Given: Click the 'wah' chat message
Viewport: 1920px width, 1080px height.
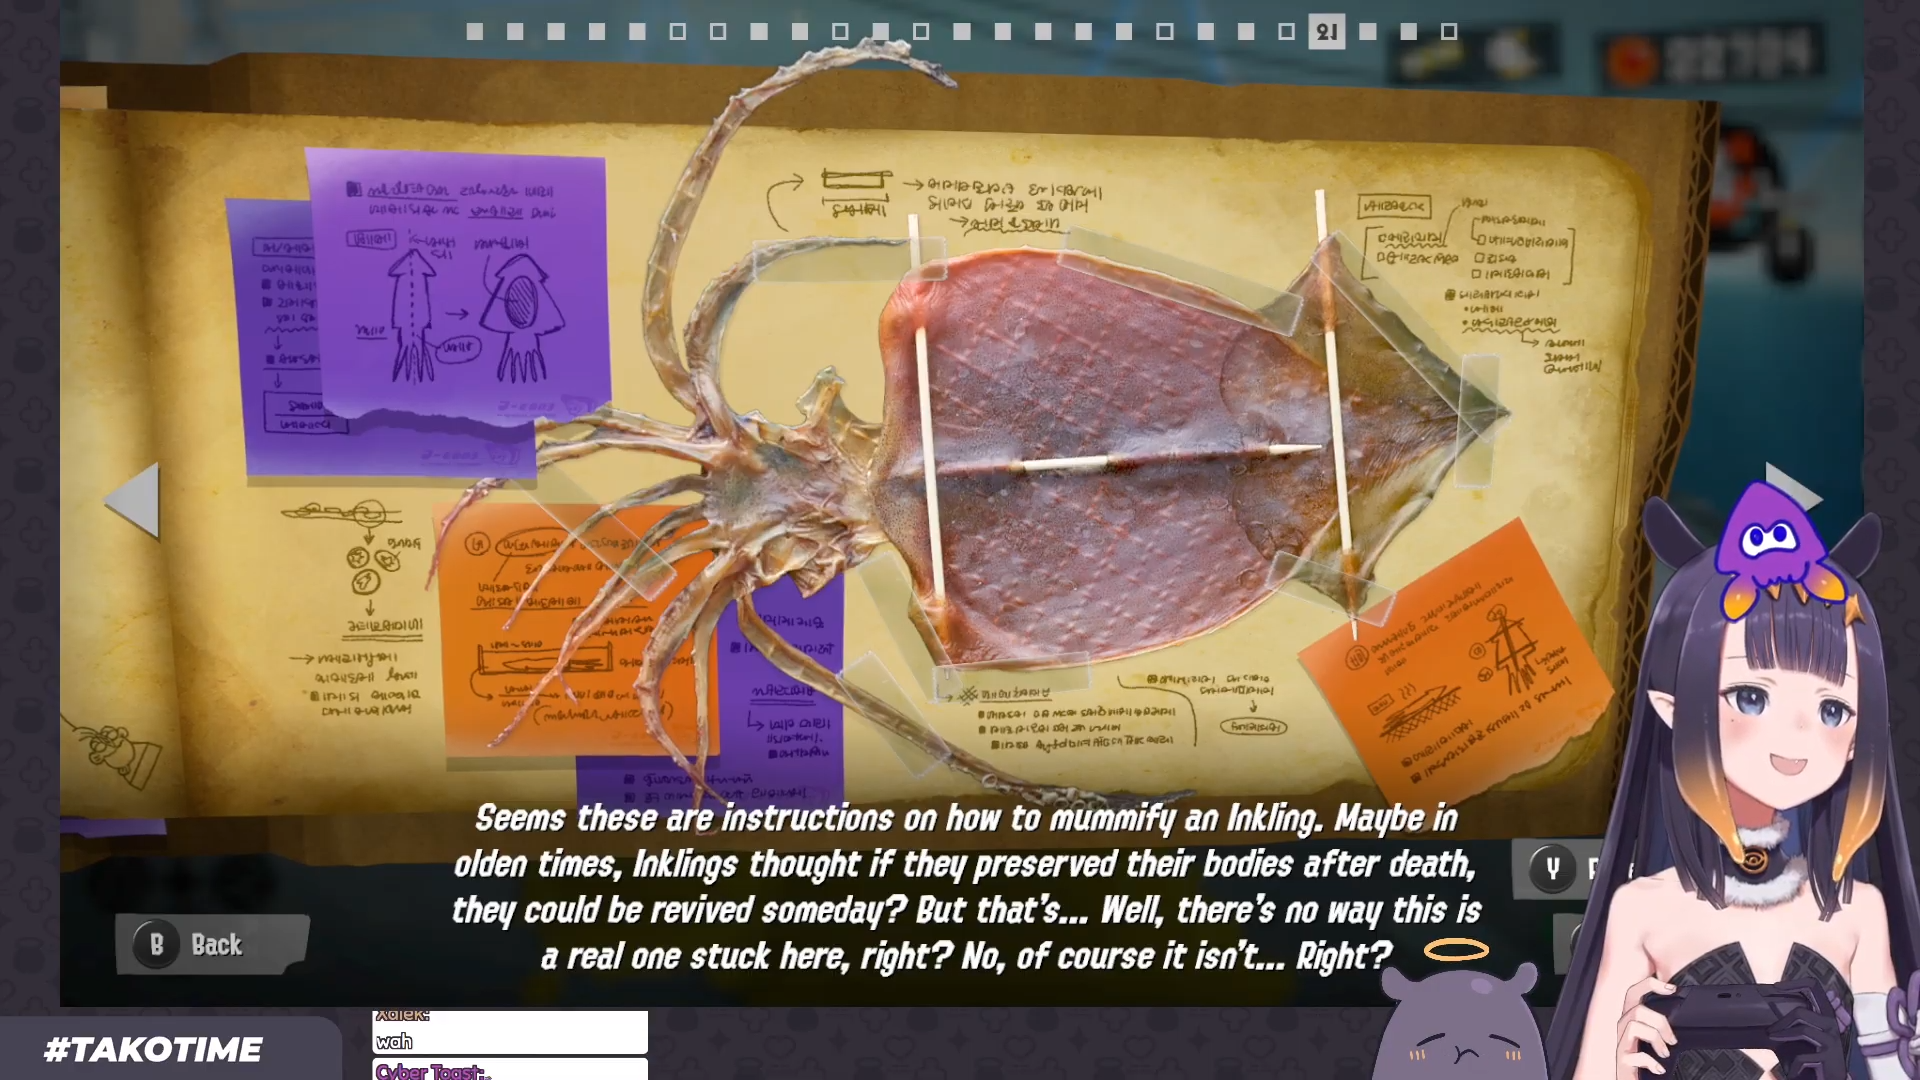Looking at the screenshot, I should pyautogui.click(x=394, y=1042).
